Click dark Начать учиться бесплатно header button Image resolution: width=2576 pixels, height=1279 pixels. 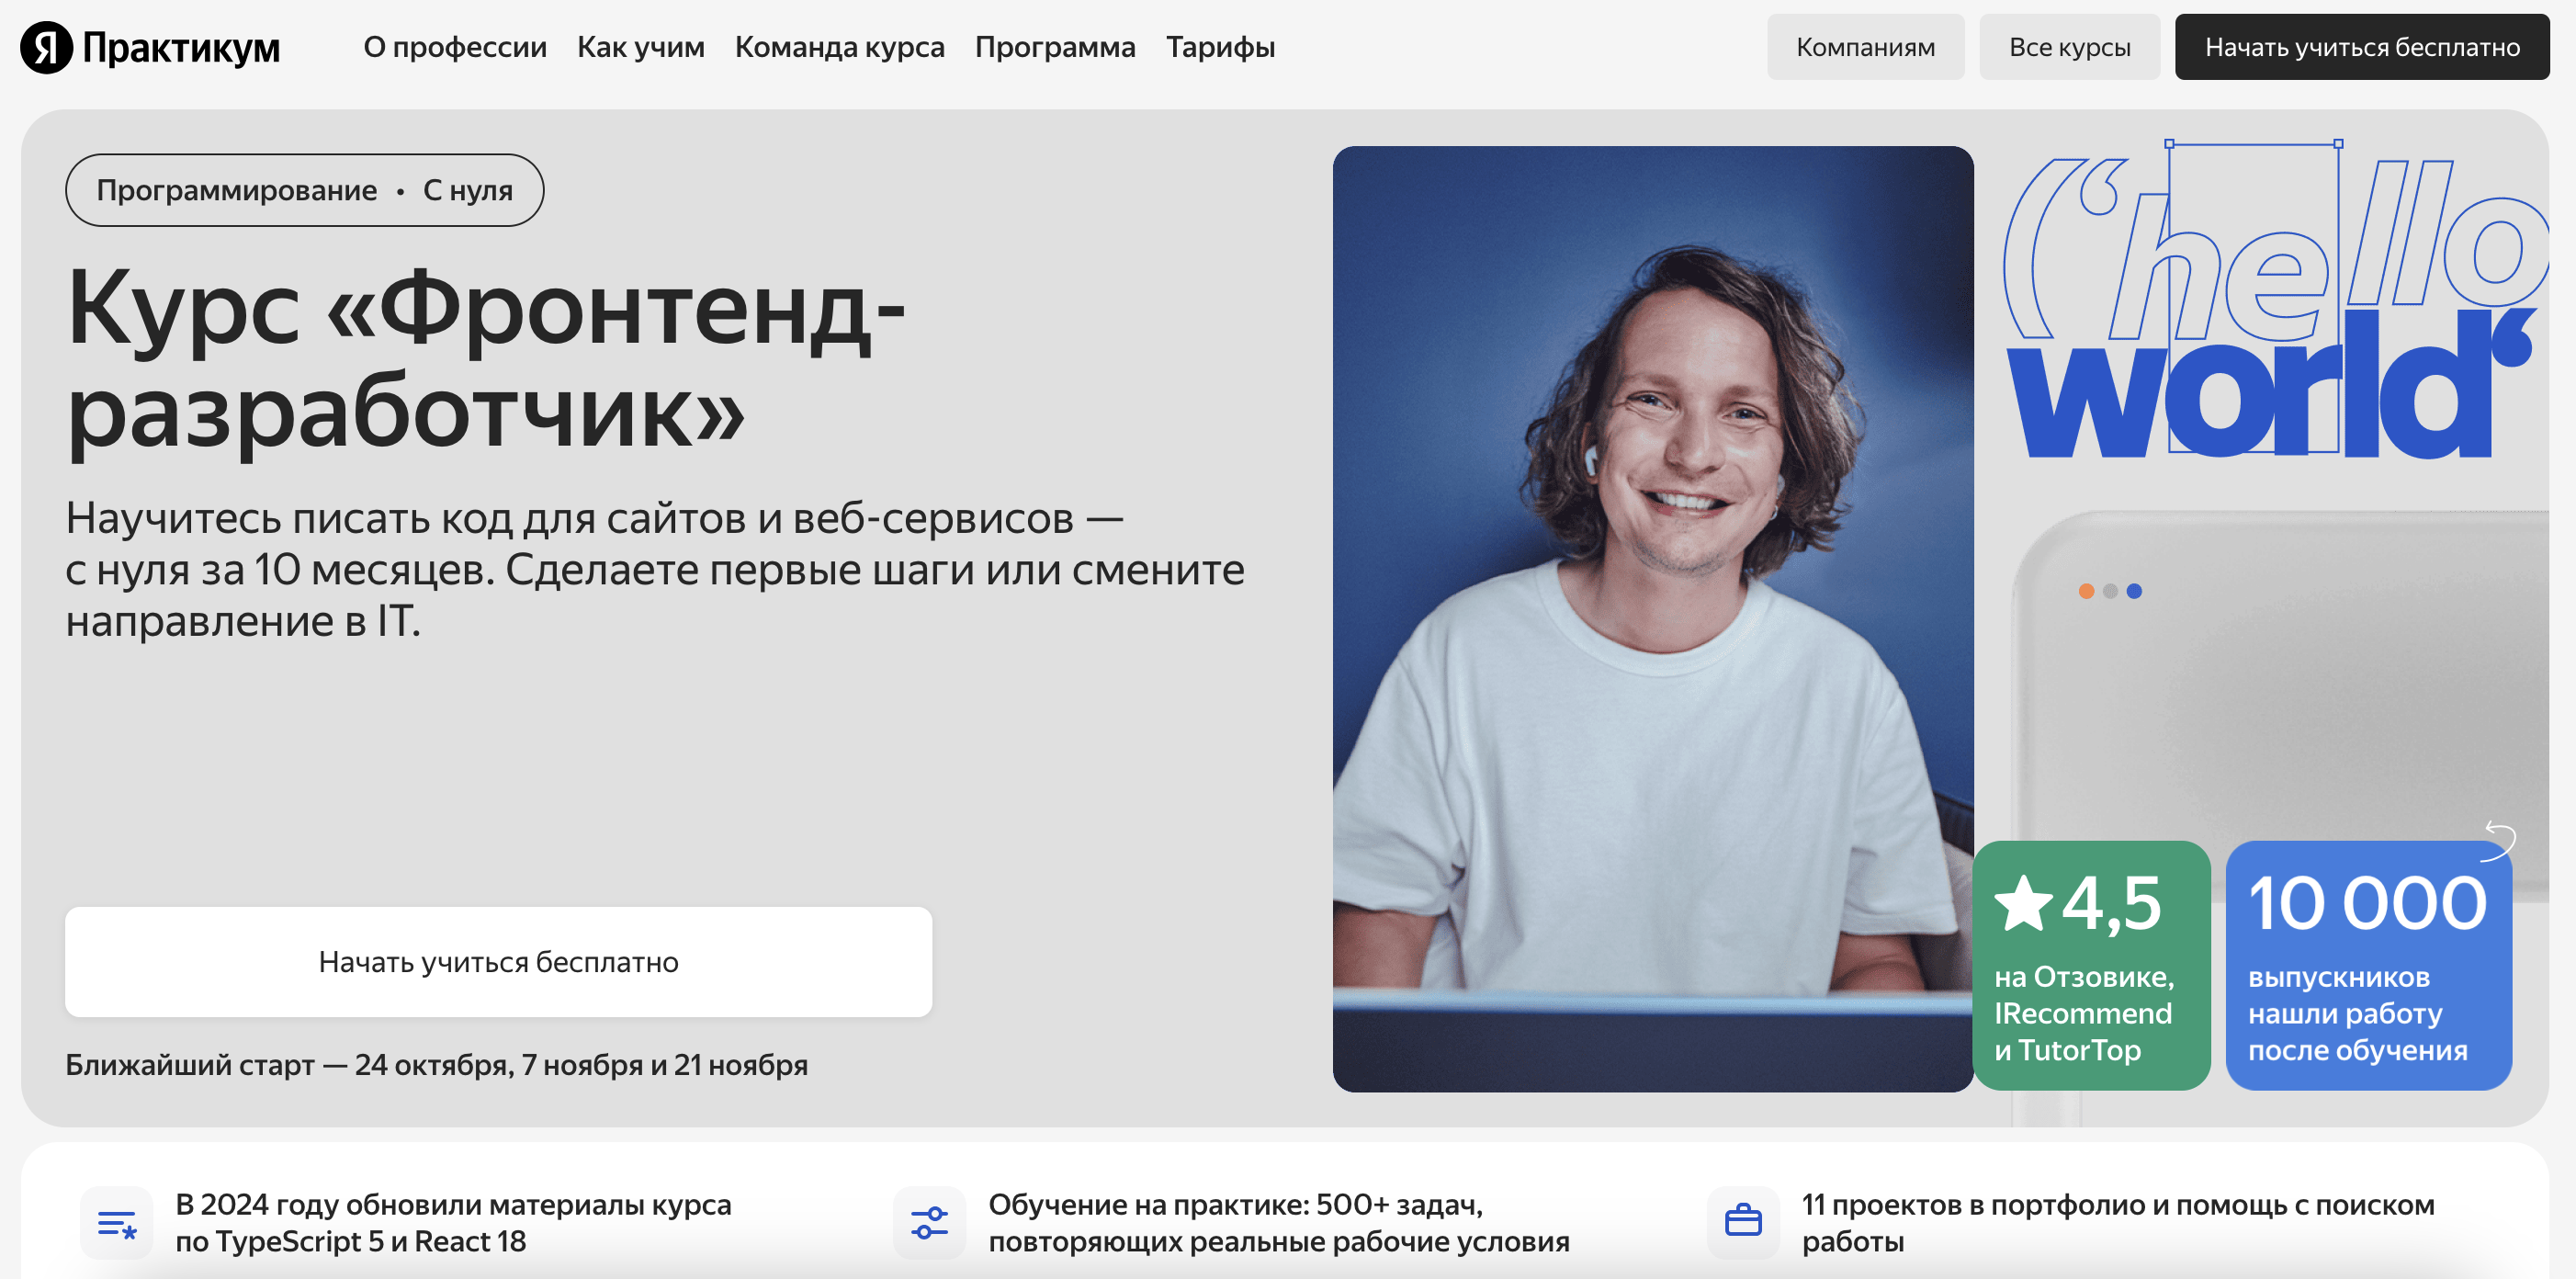pos(2362,47)
